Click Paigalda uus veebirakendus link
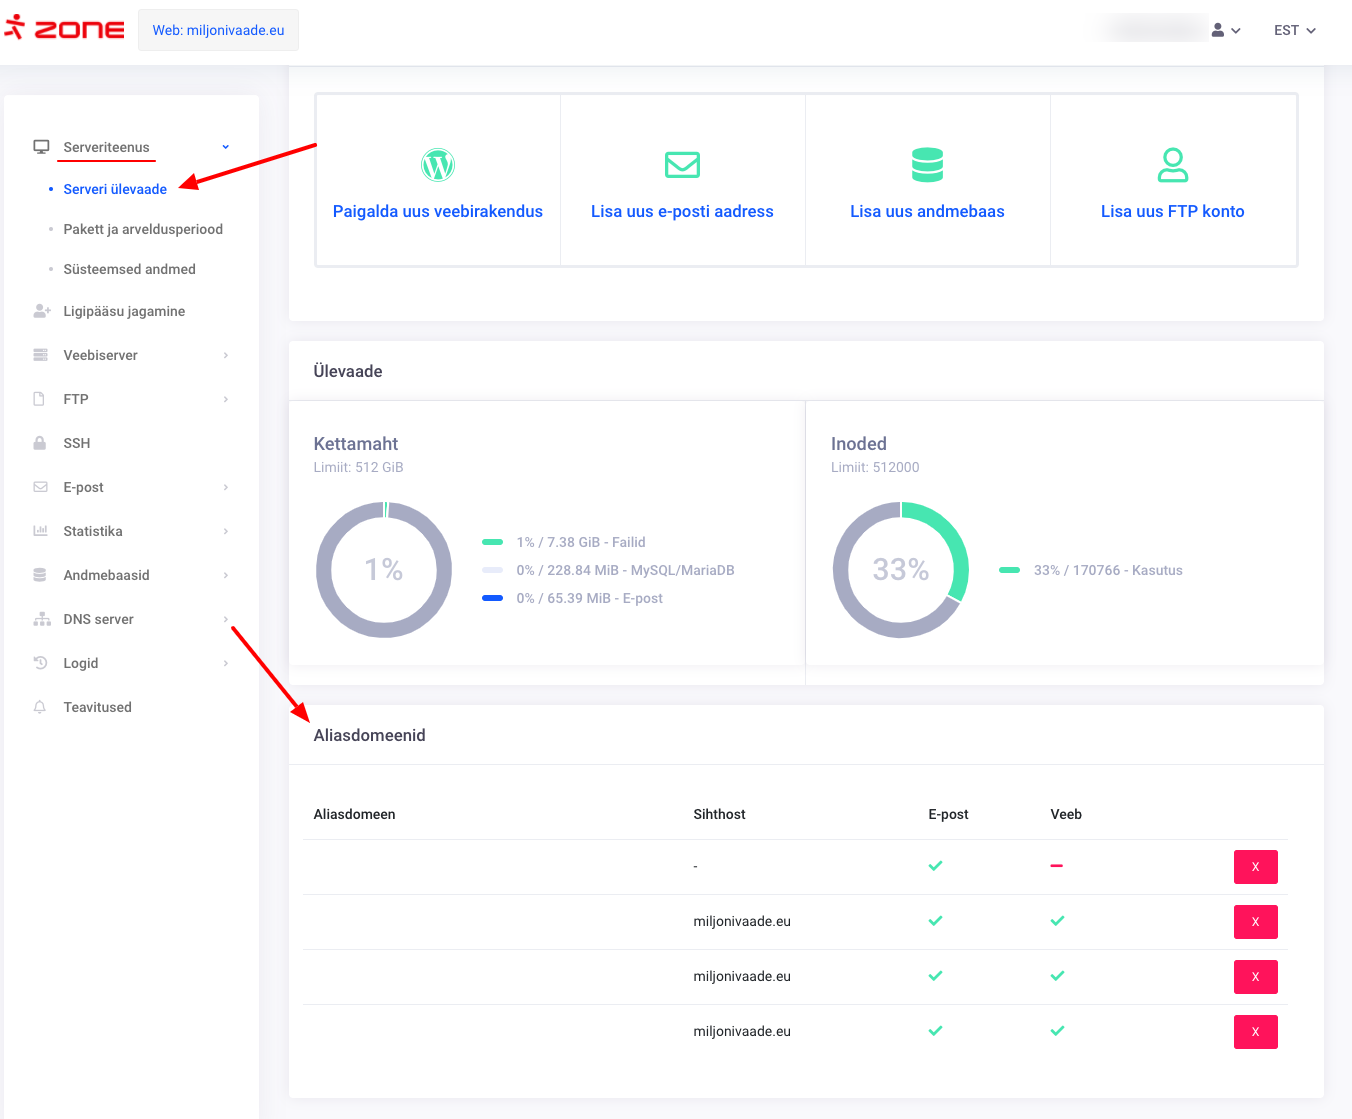Screen dimensions: 1352x1119 click(x=438, y=211)
